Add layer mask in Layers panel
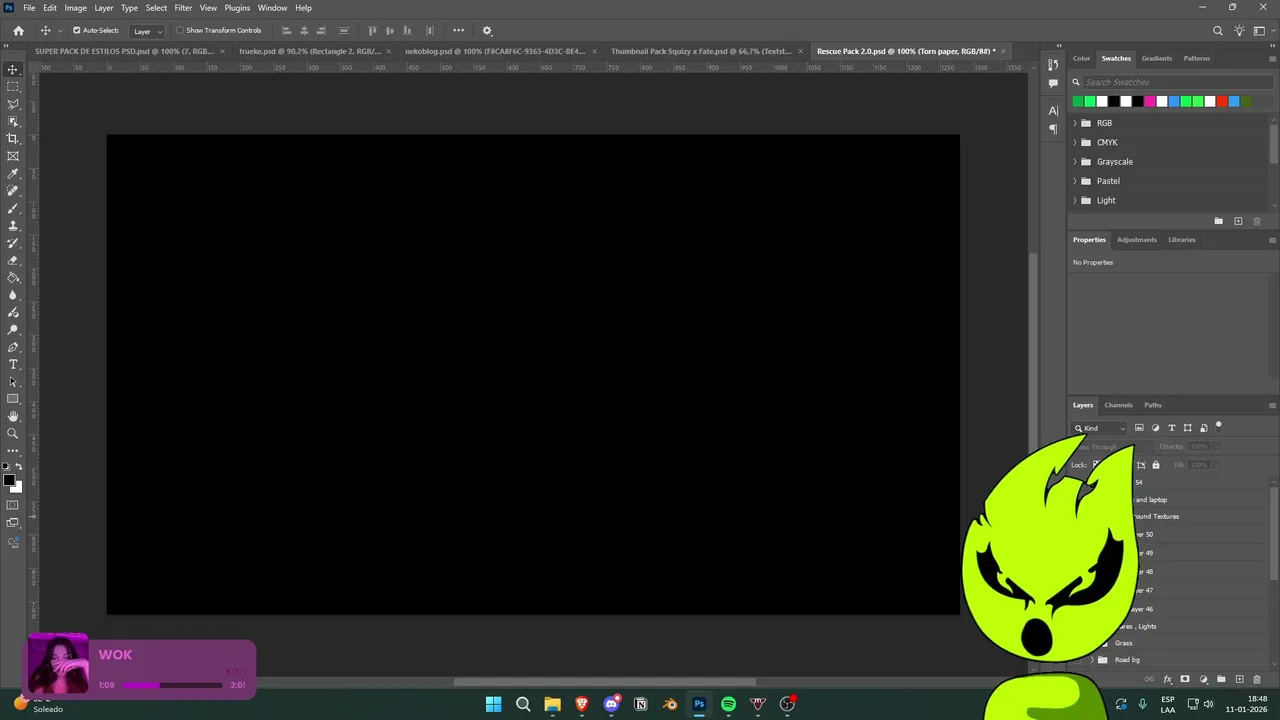1280x720 pixels. tap(1185, 680)
